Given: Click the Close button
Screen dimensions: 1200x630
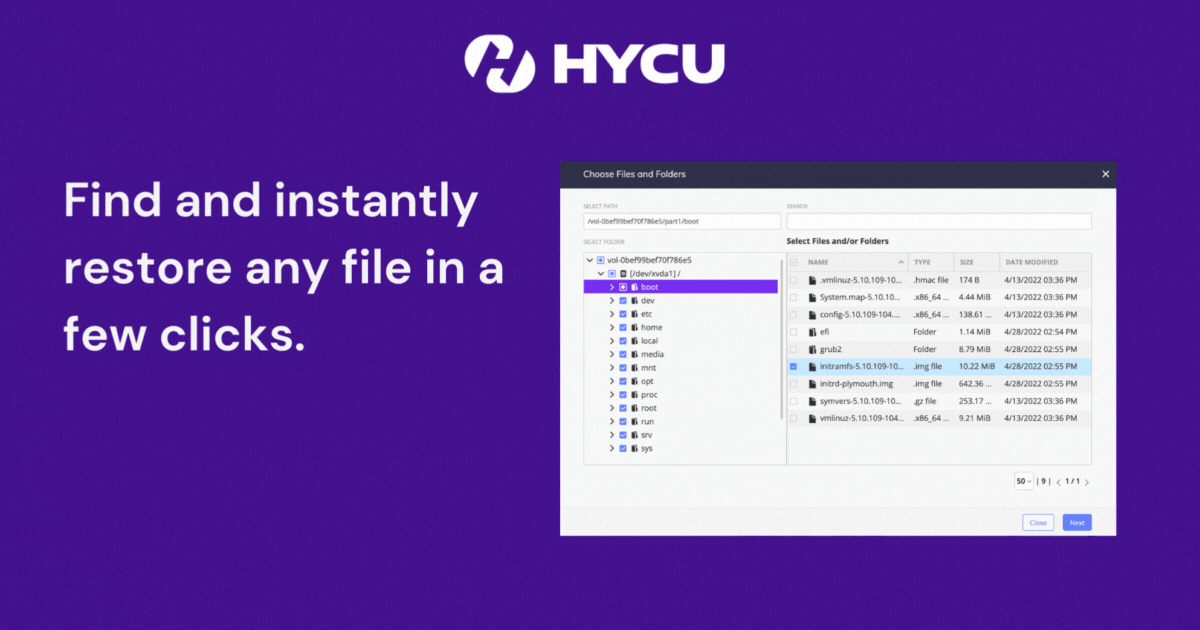Looking at the screenshot, I should pyautogui.click(x=1038, y=523).
